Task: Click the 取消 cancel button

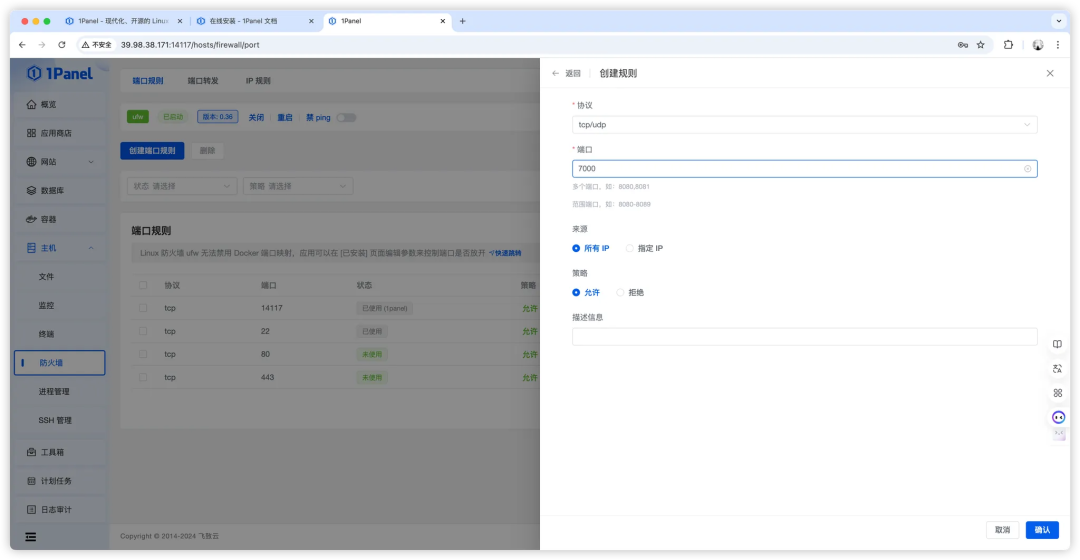Action: click(x=1002, y=530)
